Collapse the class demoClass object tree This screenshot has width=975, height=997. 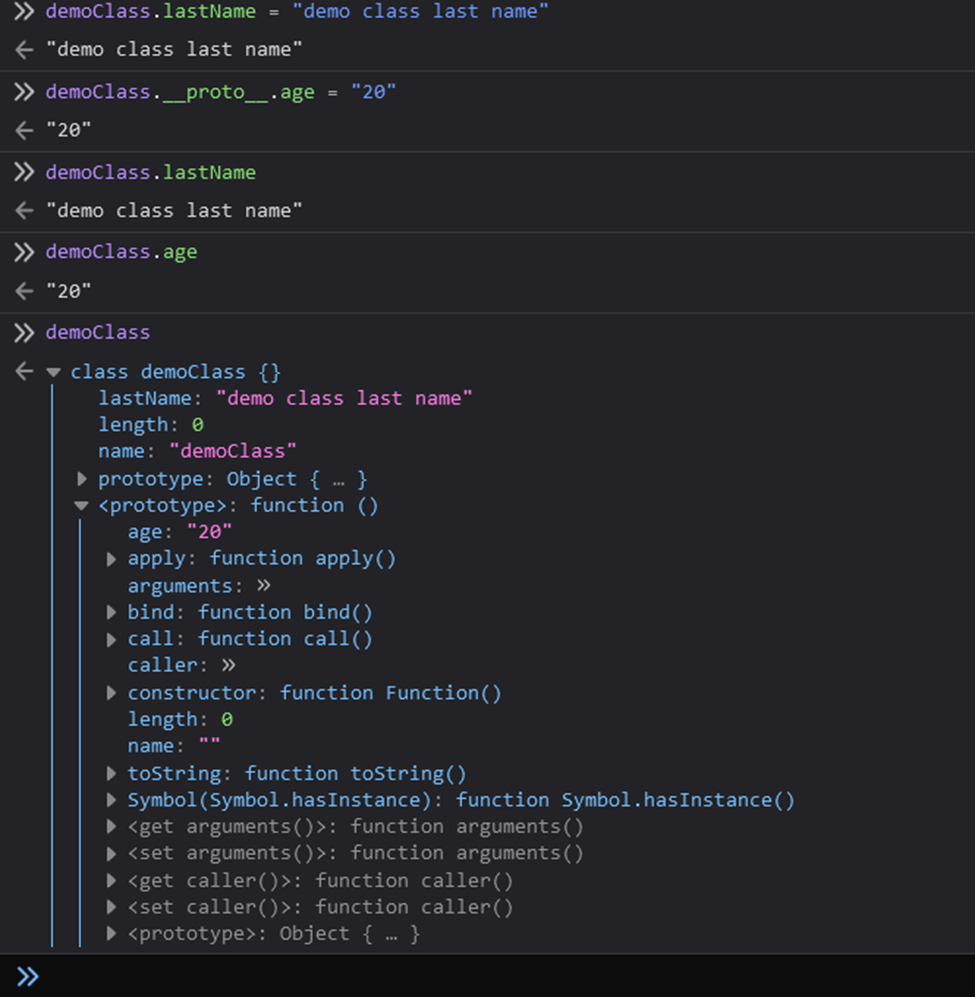54,373
